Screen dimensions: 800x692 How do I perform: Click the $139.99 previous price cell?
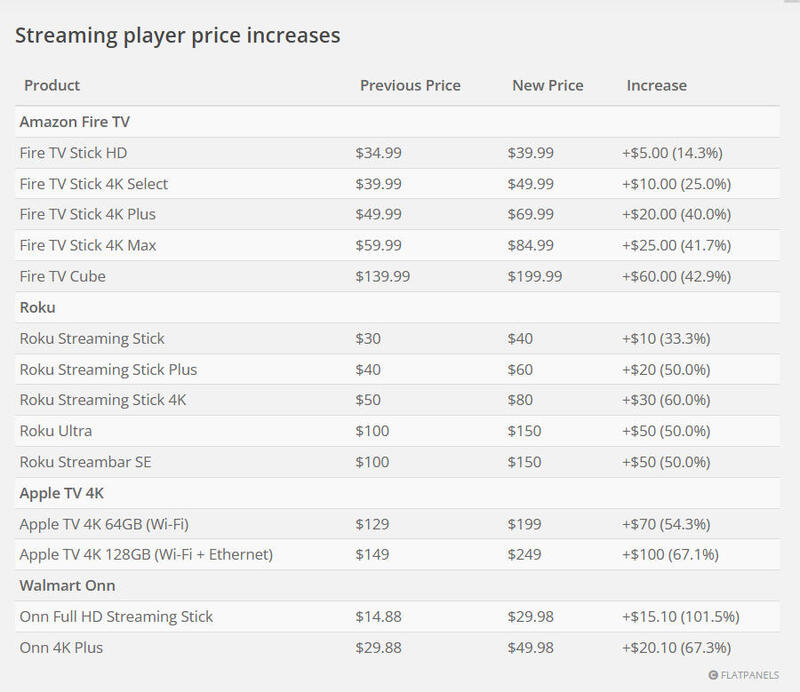383,277
